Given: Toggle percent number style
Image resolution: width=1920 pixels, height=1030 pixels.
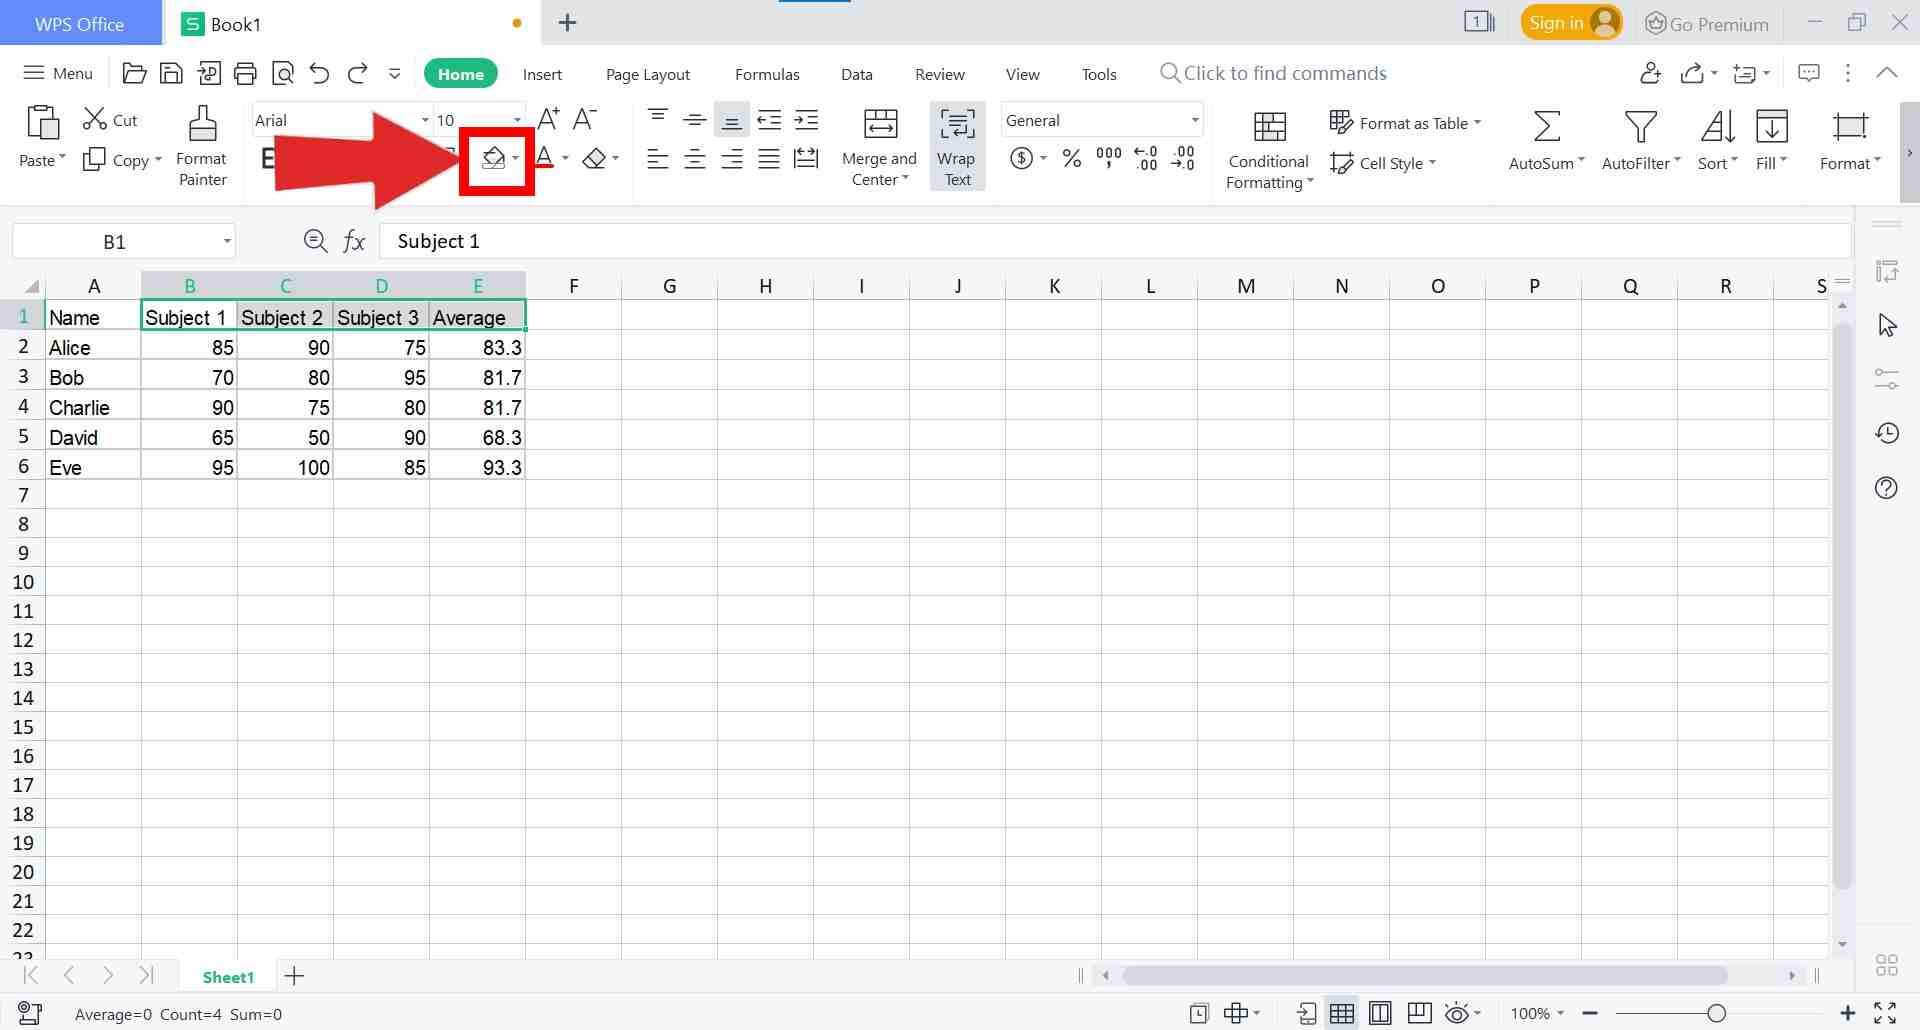Looking at the screenshot, I should [x=1071, y=158].
